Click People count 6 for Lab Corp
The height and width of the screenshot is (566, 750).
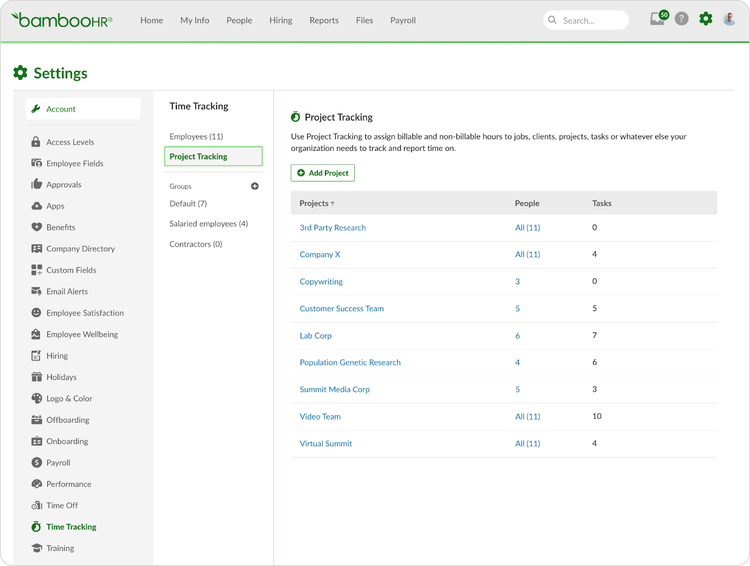click(518, 335)
